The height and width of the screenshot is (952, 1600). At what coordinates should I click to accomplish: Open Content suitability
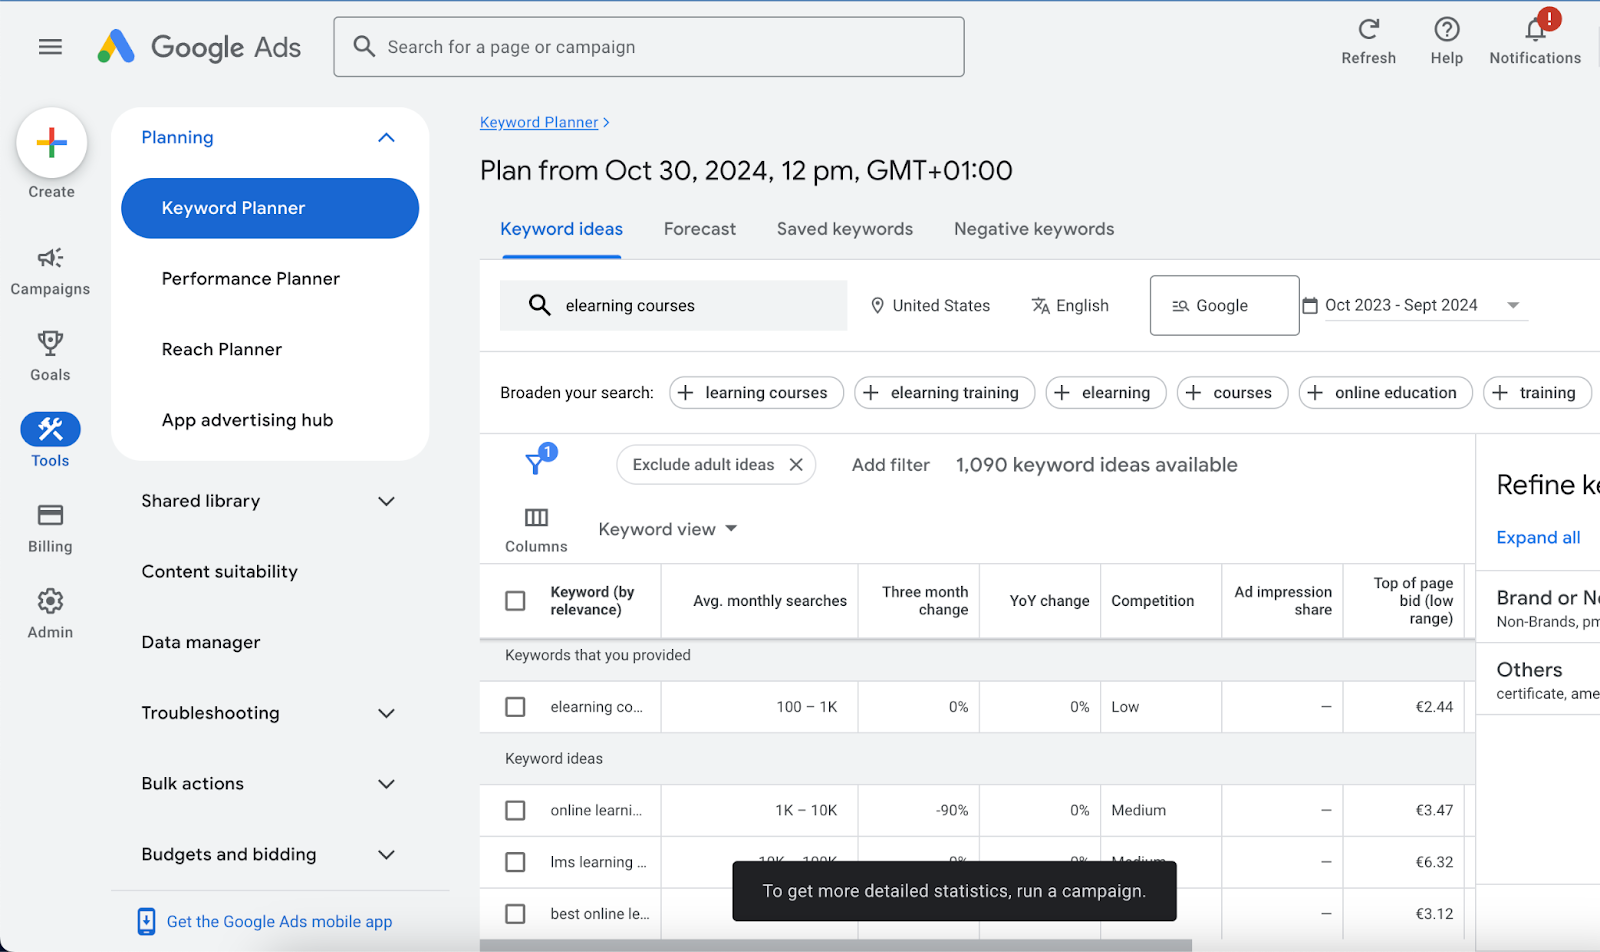(219, 572)
